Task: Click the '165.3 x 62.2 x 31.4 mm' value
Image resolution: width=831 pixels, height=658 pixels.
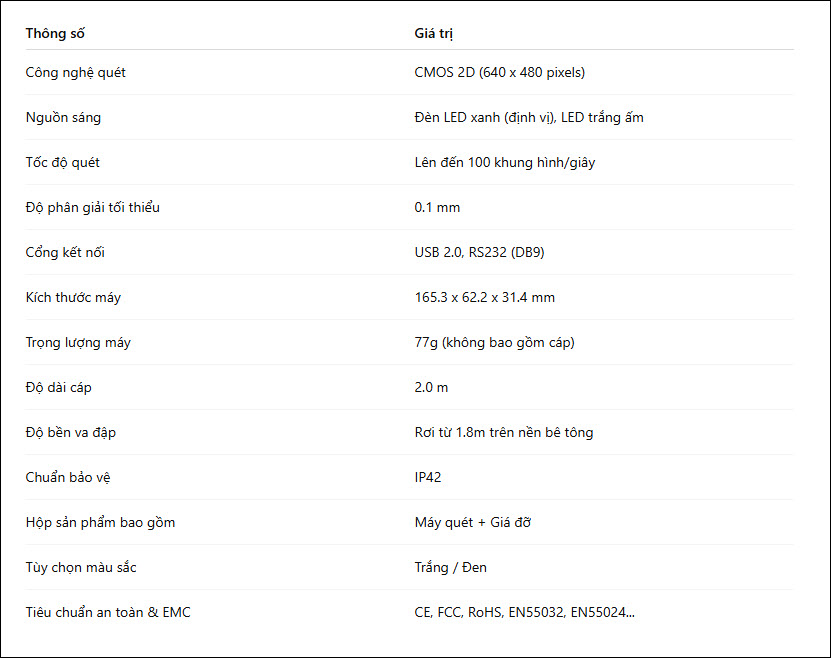Action: (484, 298)
